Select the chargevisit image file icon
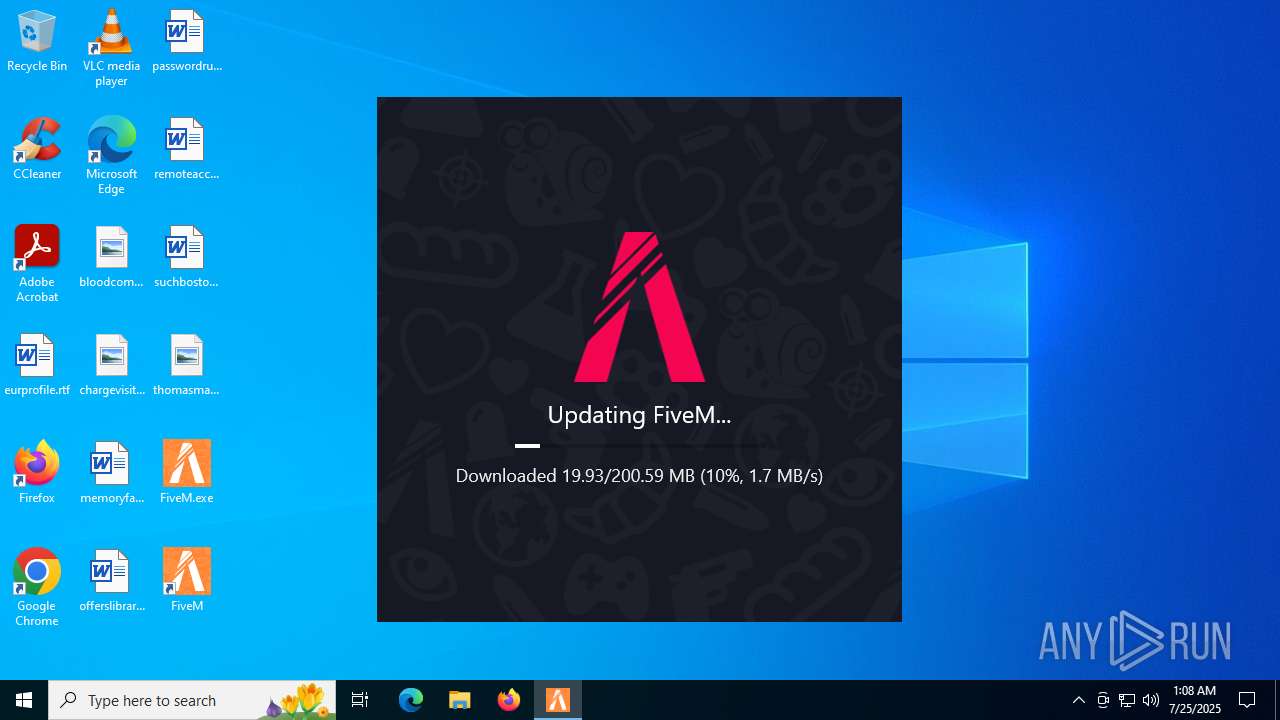 tap(111, 366)
